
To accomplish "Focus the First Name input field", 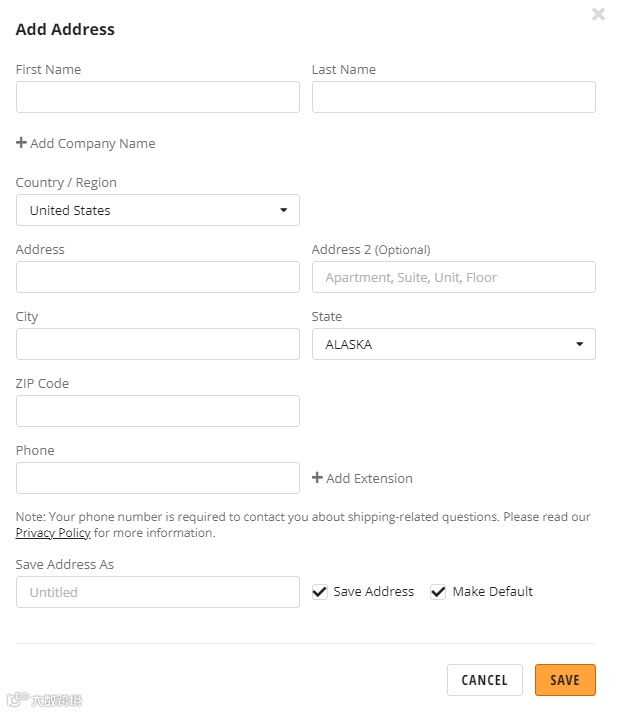I will tap(158, 97).
